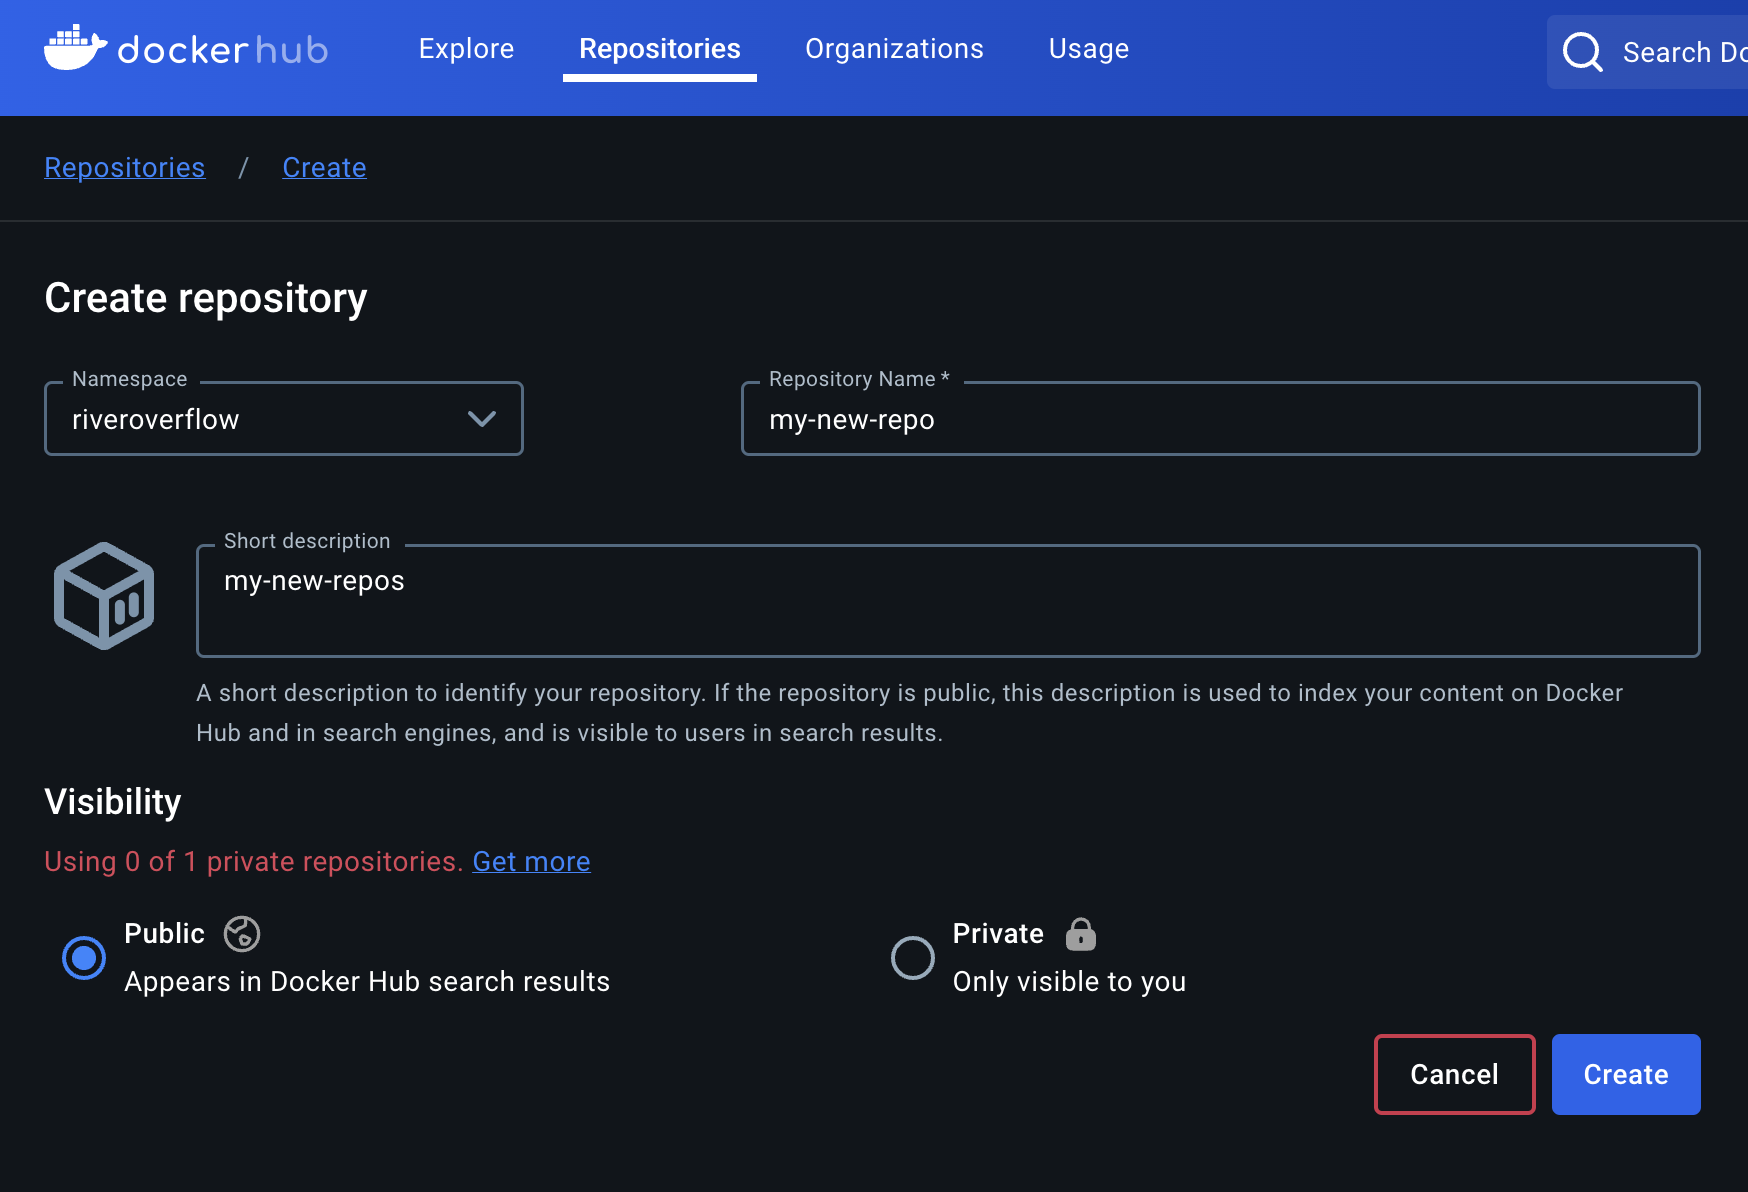Click the 'Only visible to you' text
1748x1192 pixels.
click(1069, 982)
